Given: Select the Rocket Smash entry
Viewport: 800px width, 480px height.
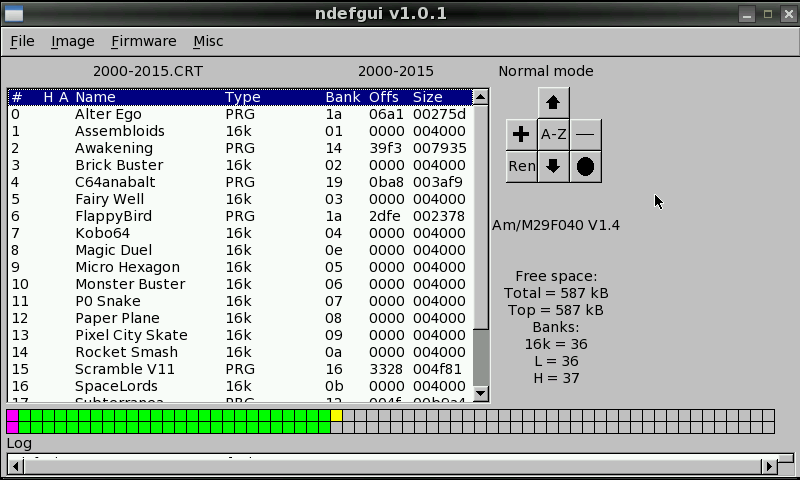Looking at the screenshot, I should tap(240, 352).
